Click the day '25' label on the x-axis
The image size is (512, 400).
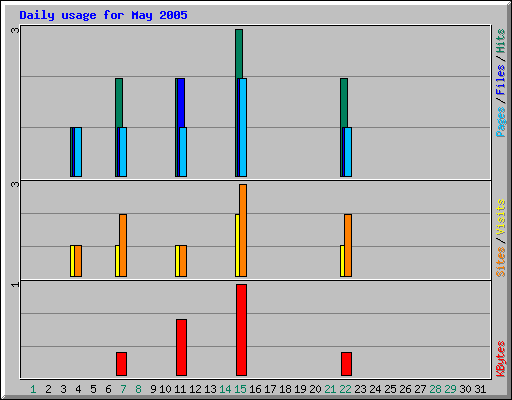pyautogui.click(x=390, y=389)
